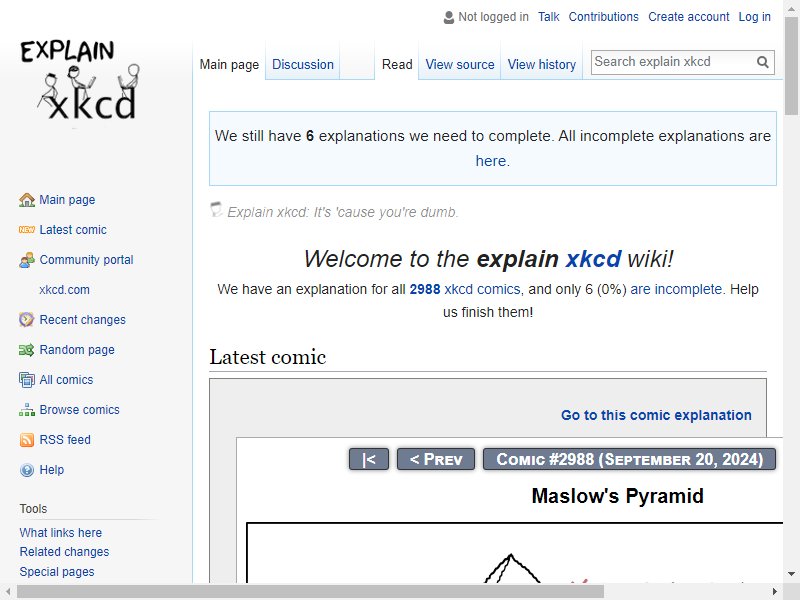Open the Talk link in the top bar
Viewport: 800px width, 600px height.
coord(548,17)
